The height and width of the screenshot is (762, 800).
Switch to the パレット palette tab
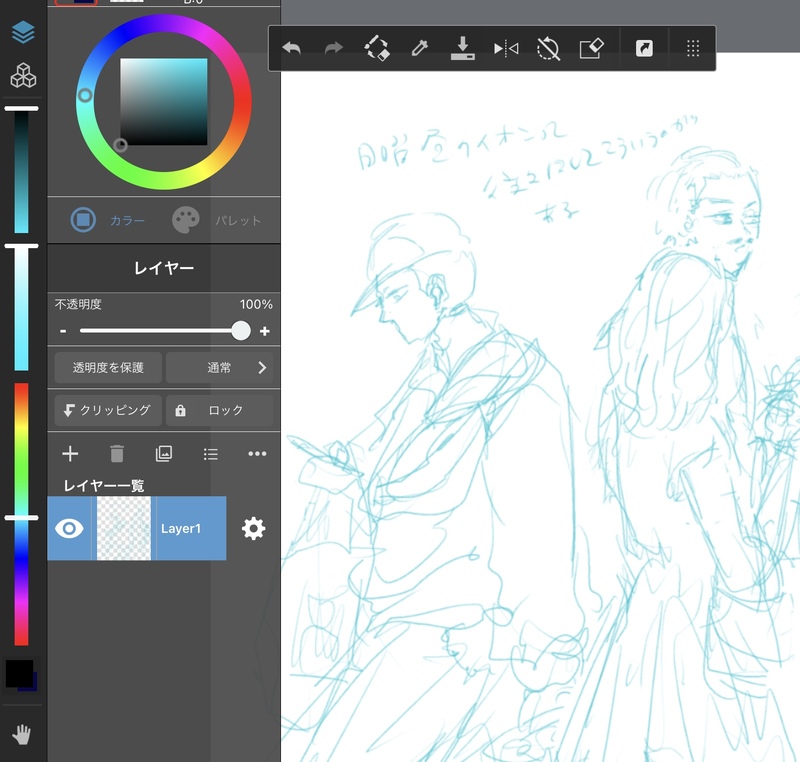tap(217, 220)
